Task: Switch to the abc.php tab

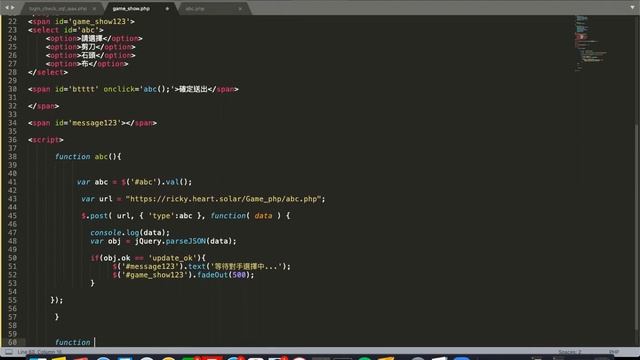Action: click(x=195, y=9)
